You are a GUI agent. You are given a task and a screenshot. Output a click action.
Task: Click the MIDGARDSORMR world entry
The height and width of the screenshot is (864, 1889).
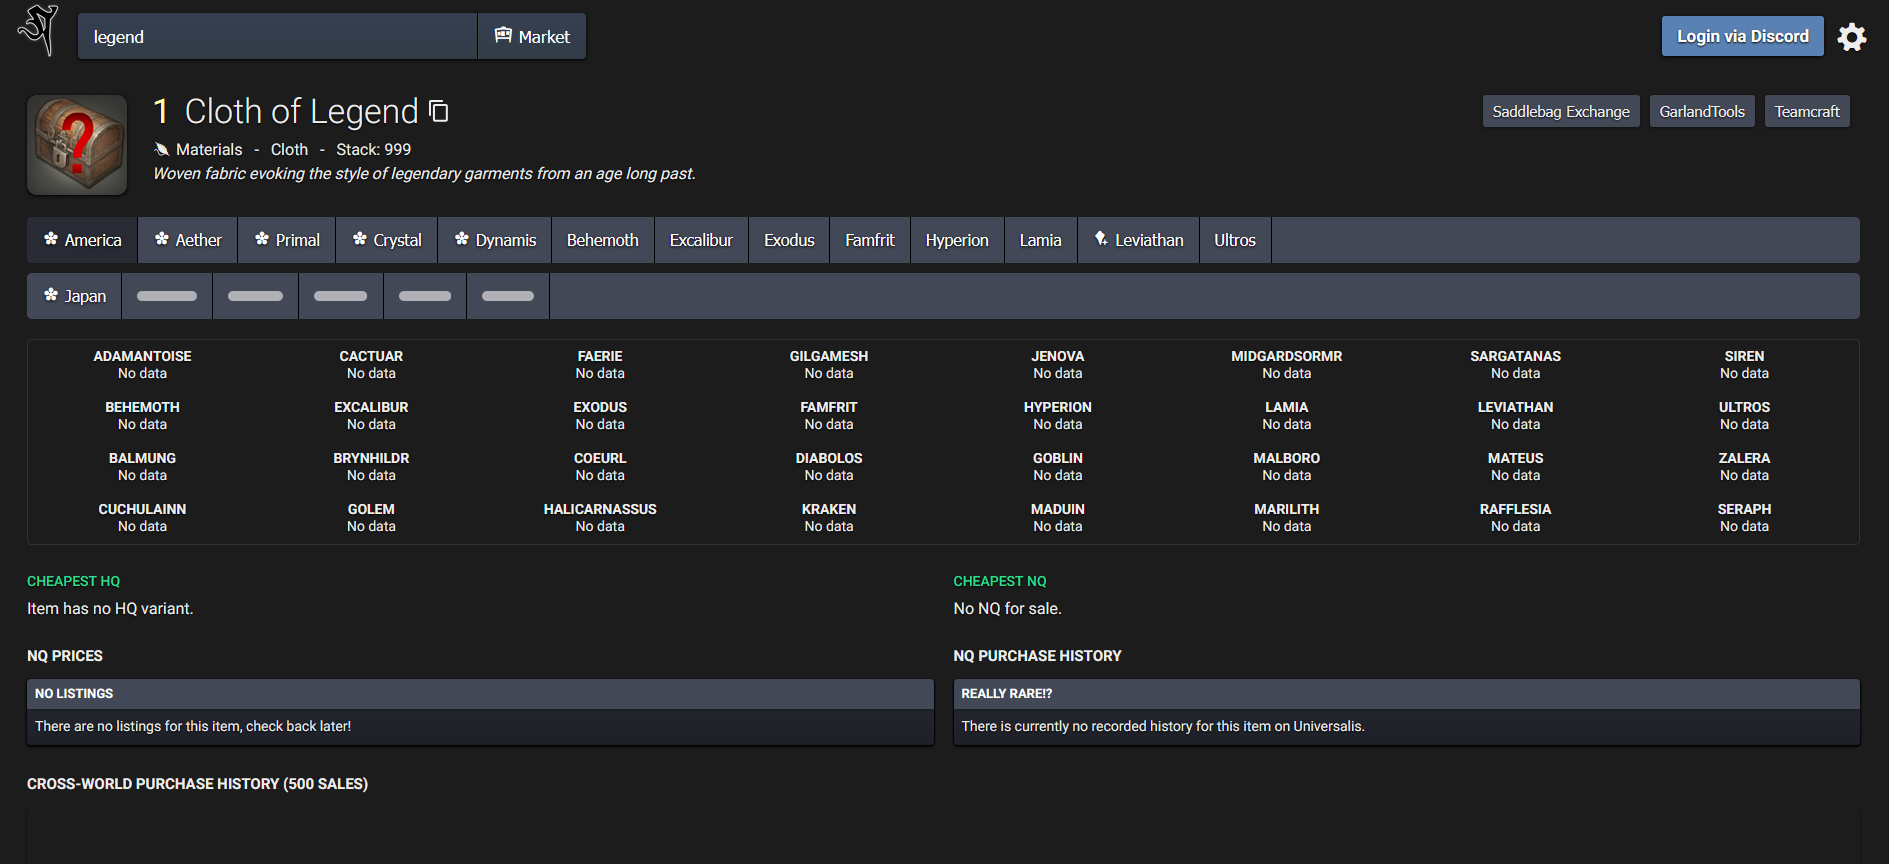click(x=1287, y=364)
